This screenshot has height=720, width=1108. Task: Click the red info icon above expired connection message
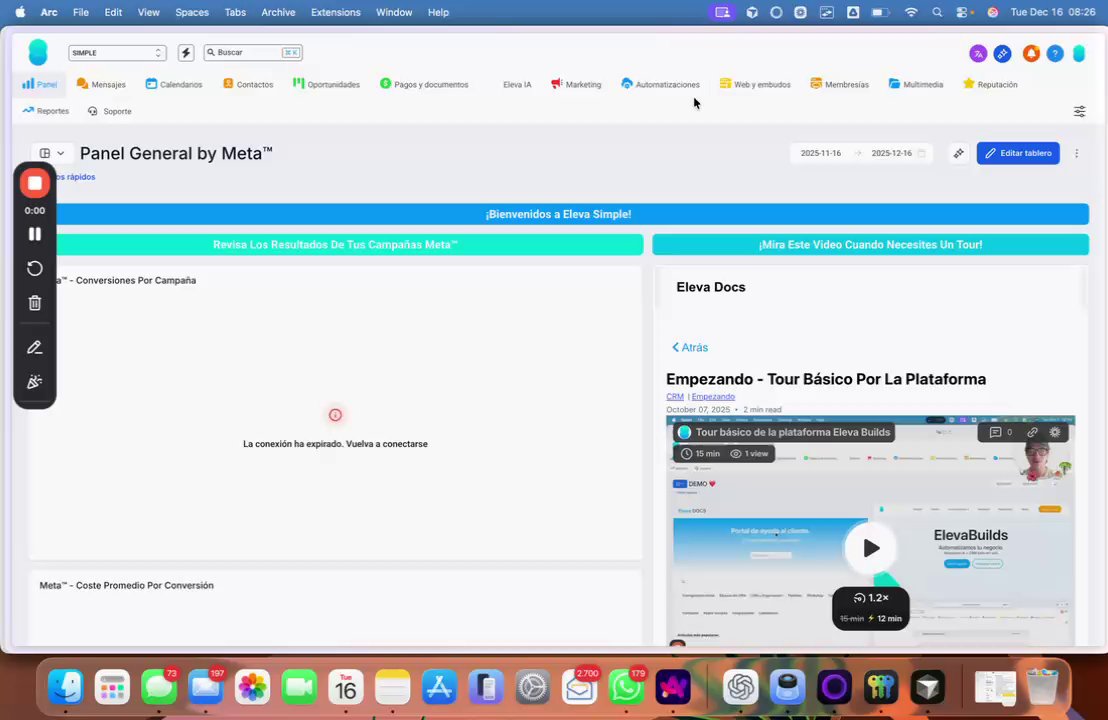335,415
